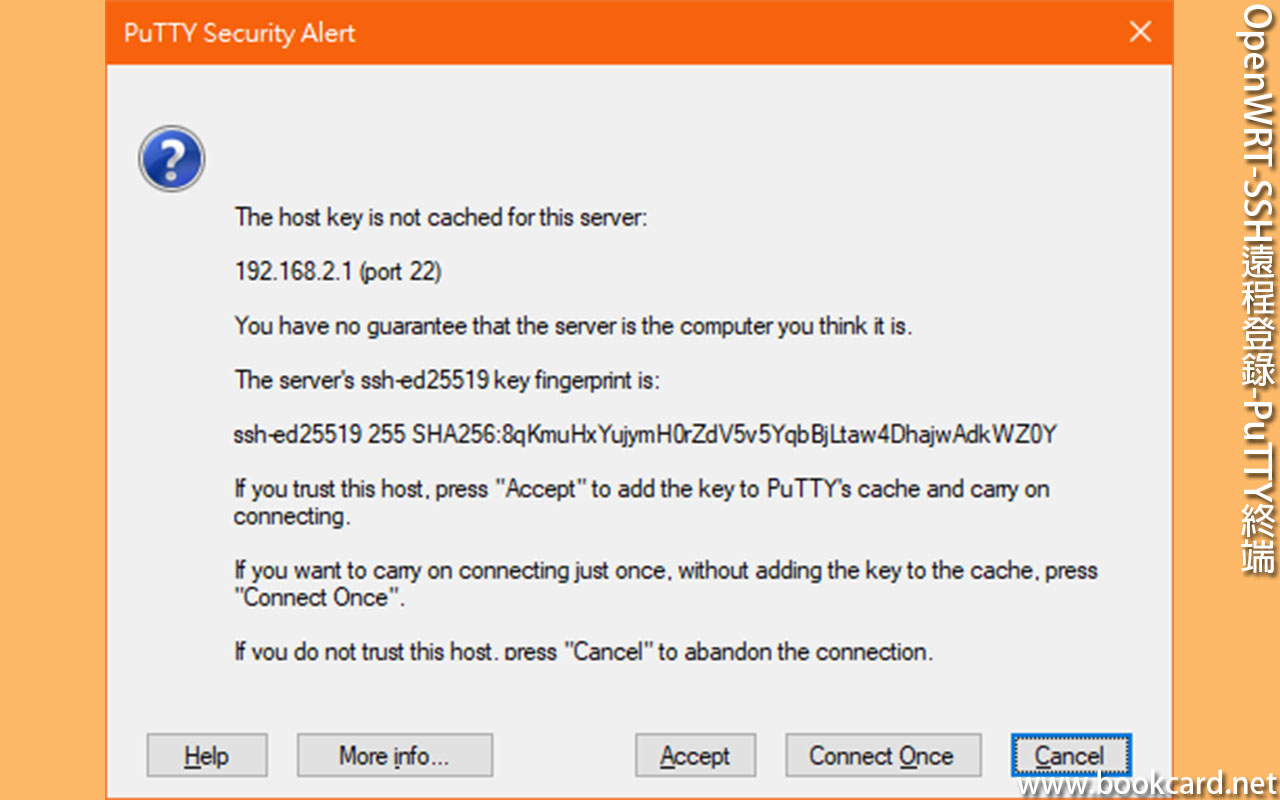Open the More info... details
This screenshot has width=1280, height=800.
(x=394, y=756)
